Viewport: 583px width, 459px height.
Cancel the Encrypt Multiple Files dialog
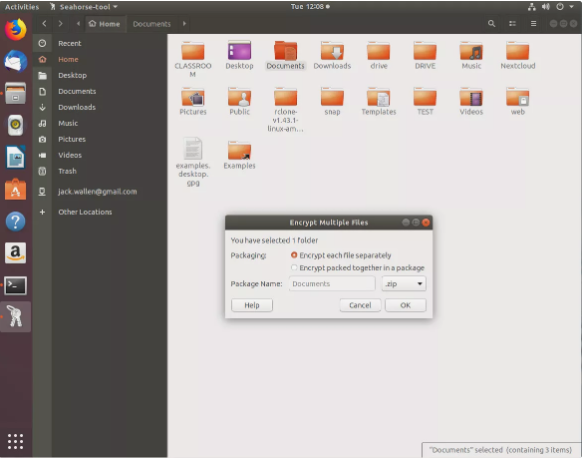[x=360, y=305]
